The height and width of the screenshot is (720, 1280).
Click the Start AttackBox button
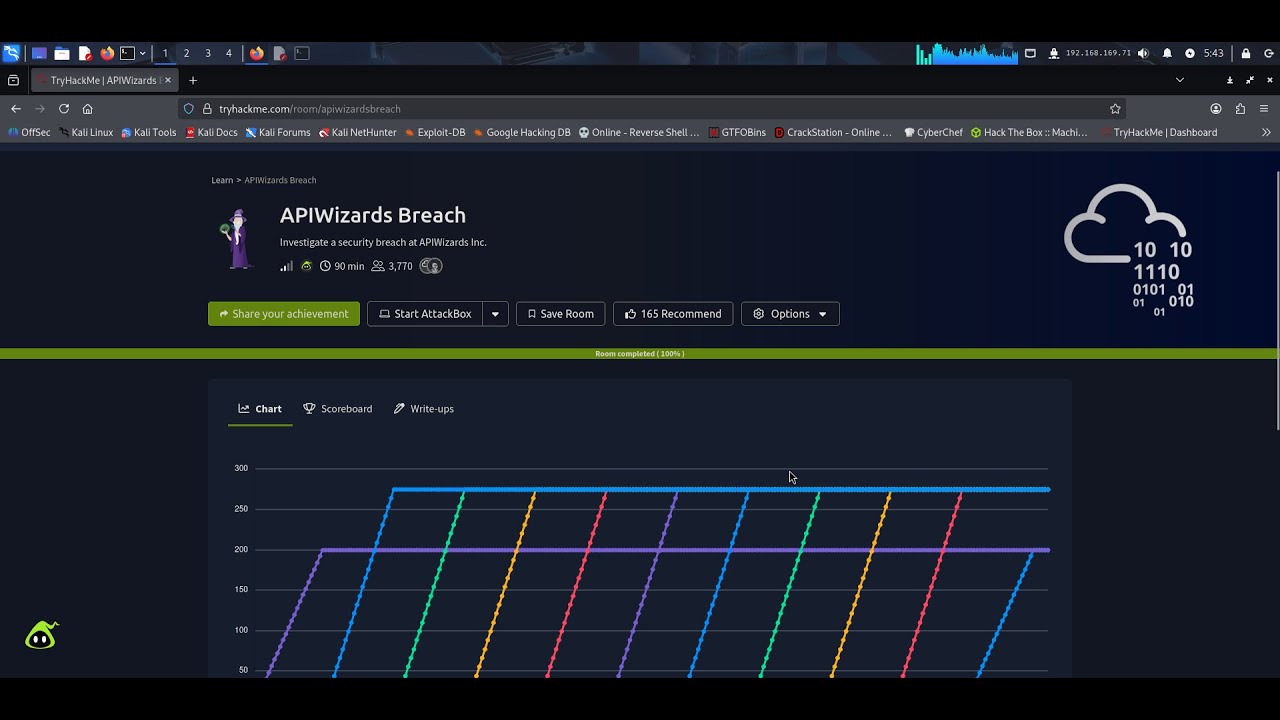coord(425,314)
